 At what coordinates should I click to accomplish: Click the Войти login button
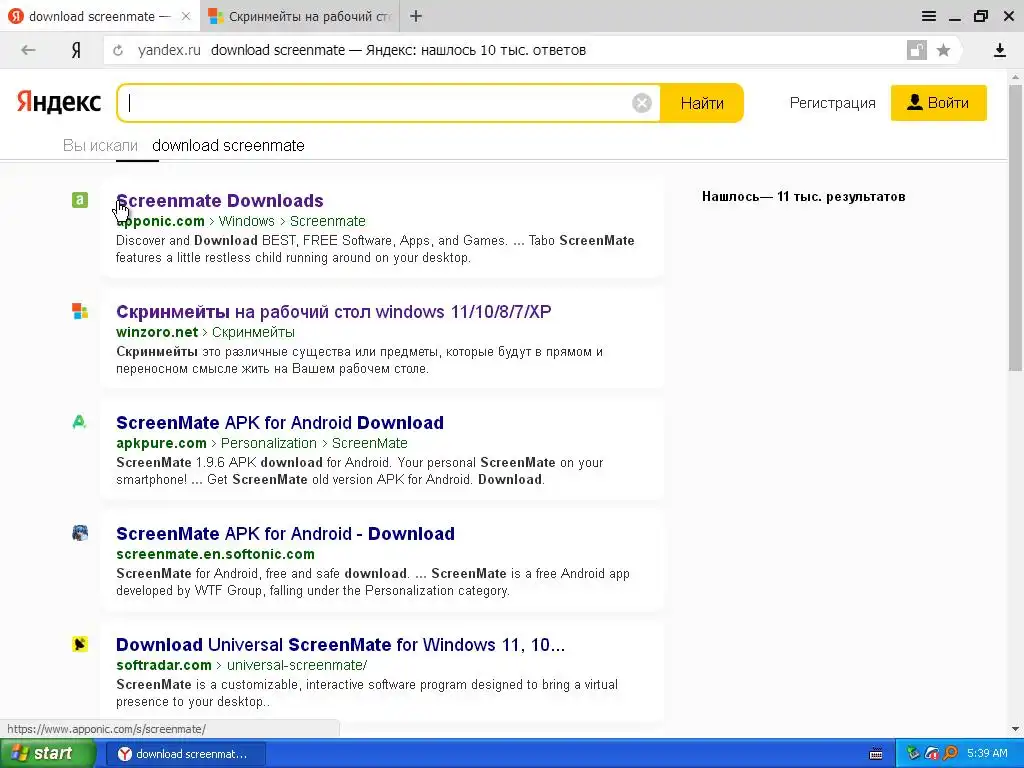coord(938,103)
